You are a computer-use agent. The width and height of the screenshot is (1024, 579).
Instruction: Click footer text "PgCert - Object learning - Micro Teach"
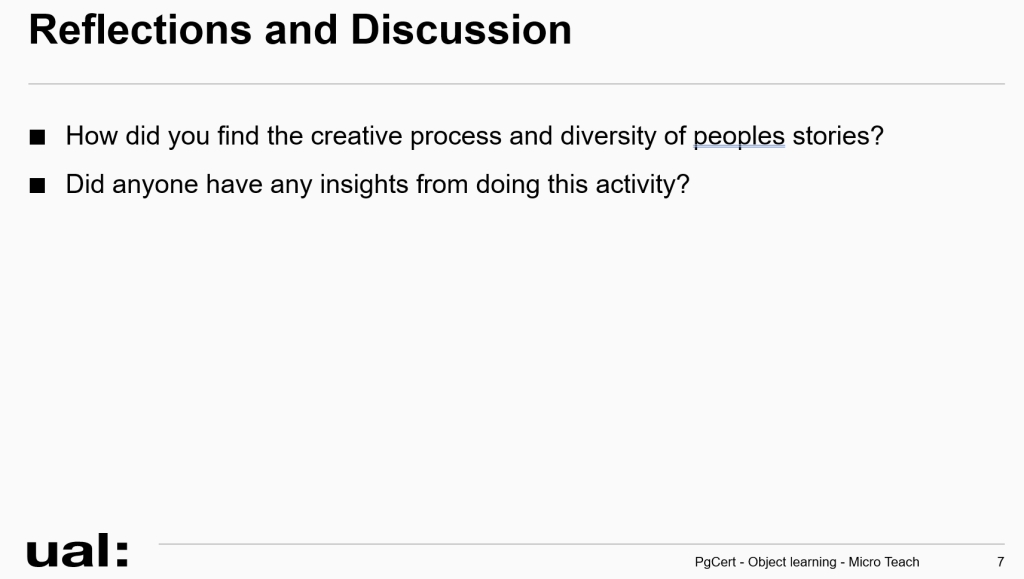point(807,562)
